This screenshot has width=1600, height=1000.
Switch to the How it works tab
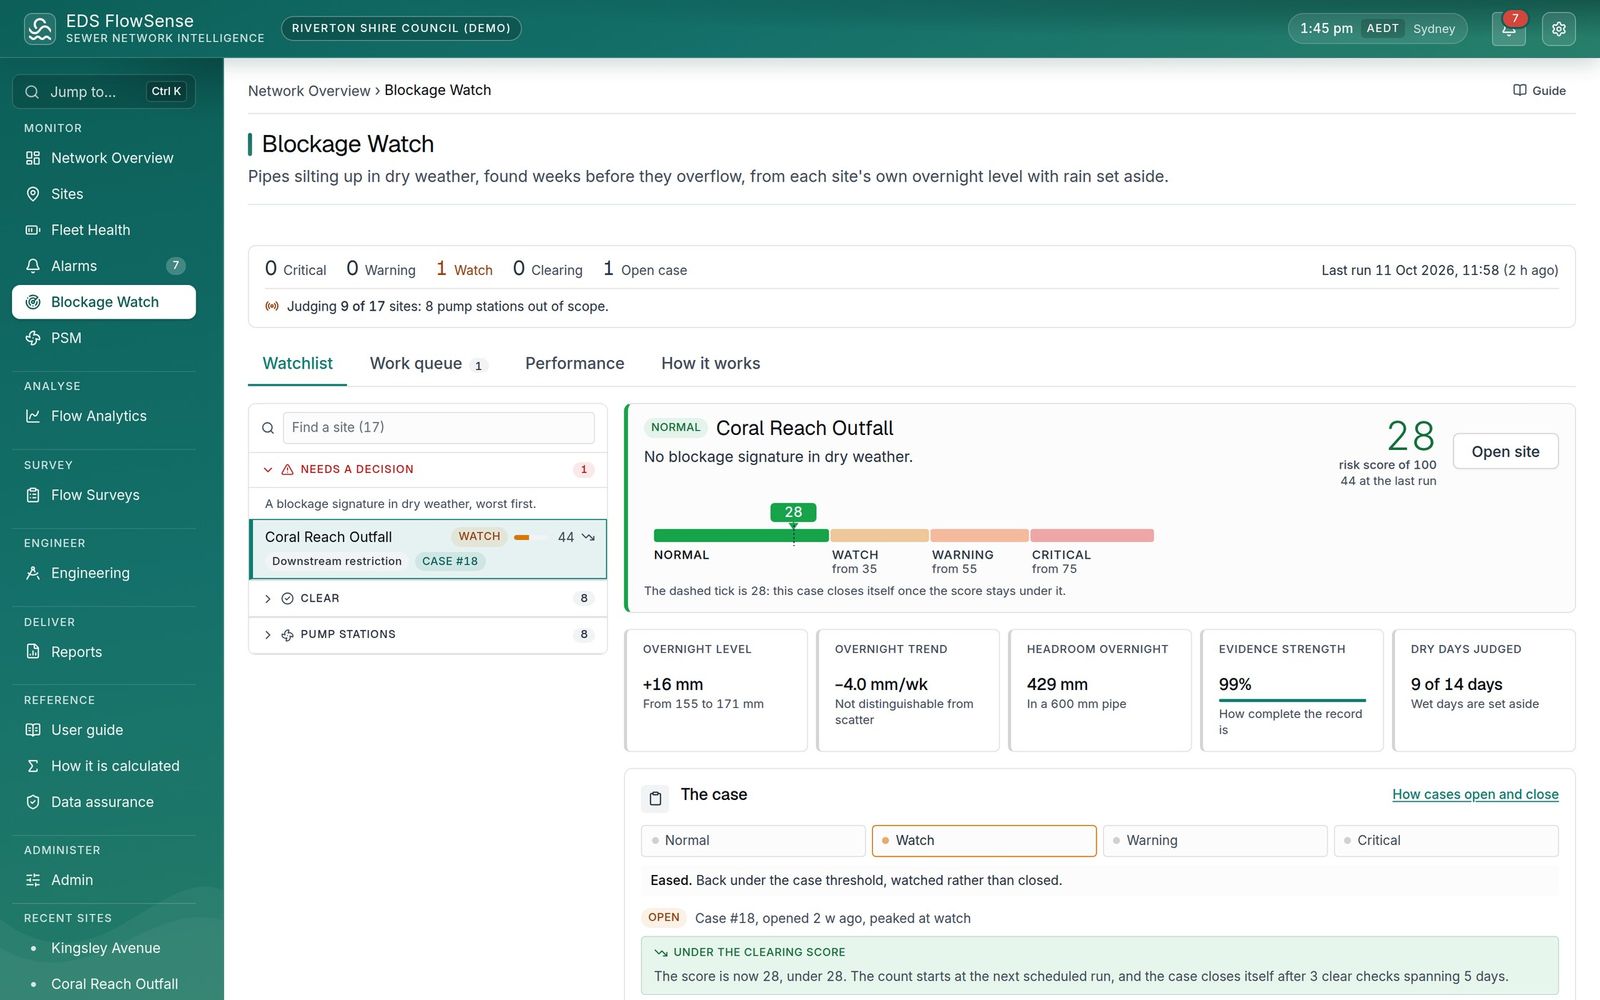[711, 364]
